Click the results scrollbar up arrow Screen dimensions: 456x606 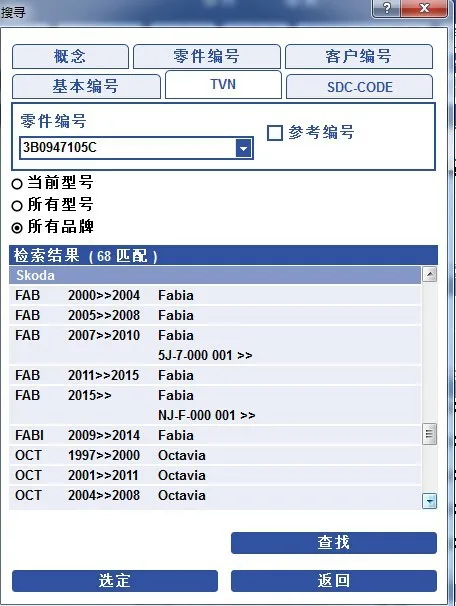pos(430,274)
